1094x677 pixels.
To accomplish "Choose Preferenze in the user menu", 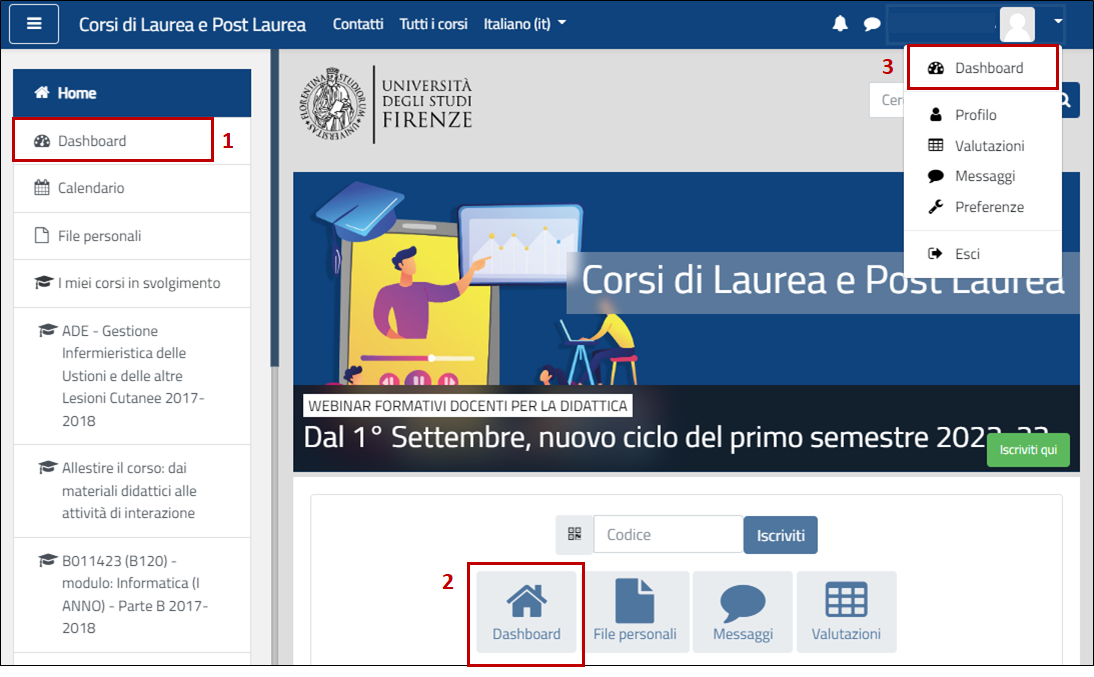I will [988, 207].
